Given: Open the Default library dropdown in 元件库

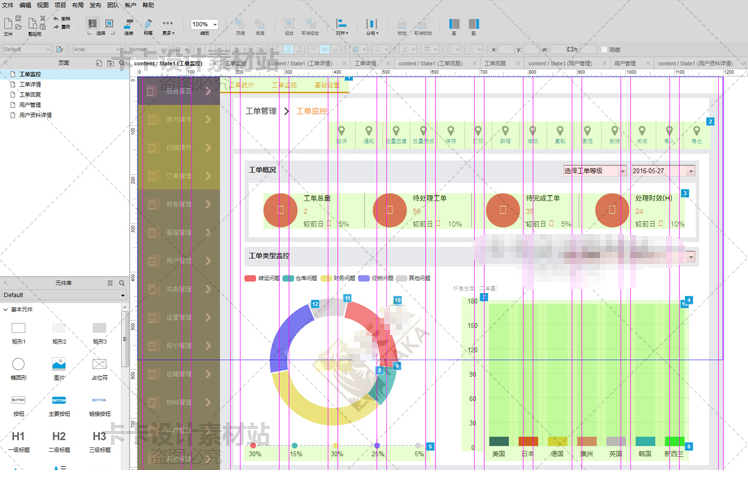Looking at the screenshot, I should pos(63,295).
